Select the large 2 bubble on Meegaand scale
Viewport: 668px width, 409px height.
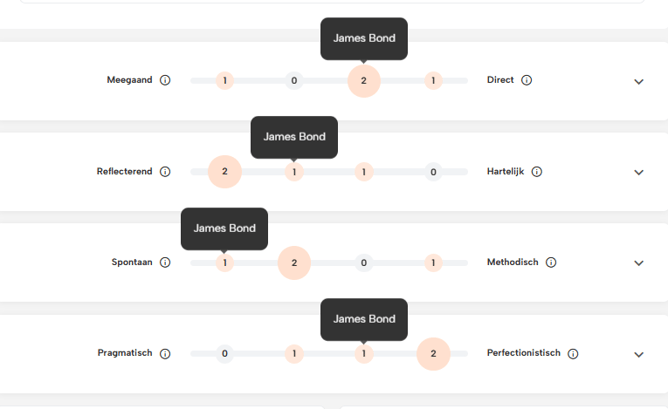tap(364, 80)
